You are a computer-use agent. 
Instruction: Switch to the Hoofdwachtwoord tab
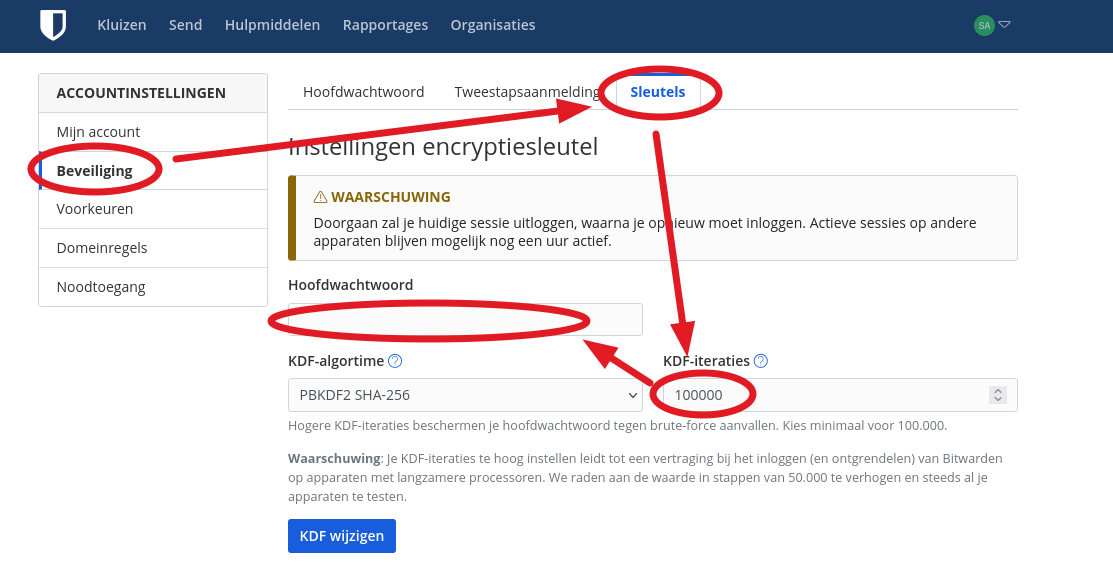click(363, 92)
